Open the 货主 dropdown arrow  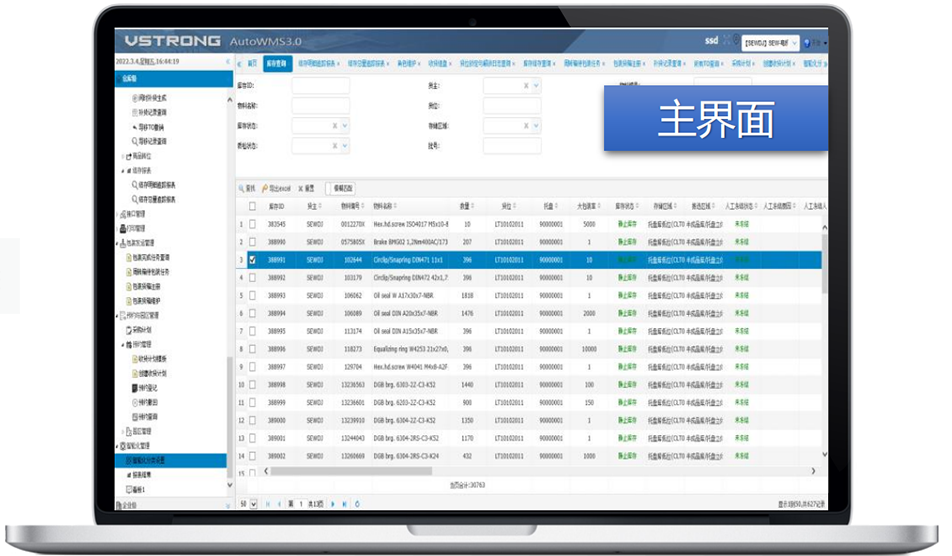(x=536, y=86)
